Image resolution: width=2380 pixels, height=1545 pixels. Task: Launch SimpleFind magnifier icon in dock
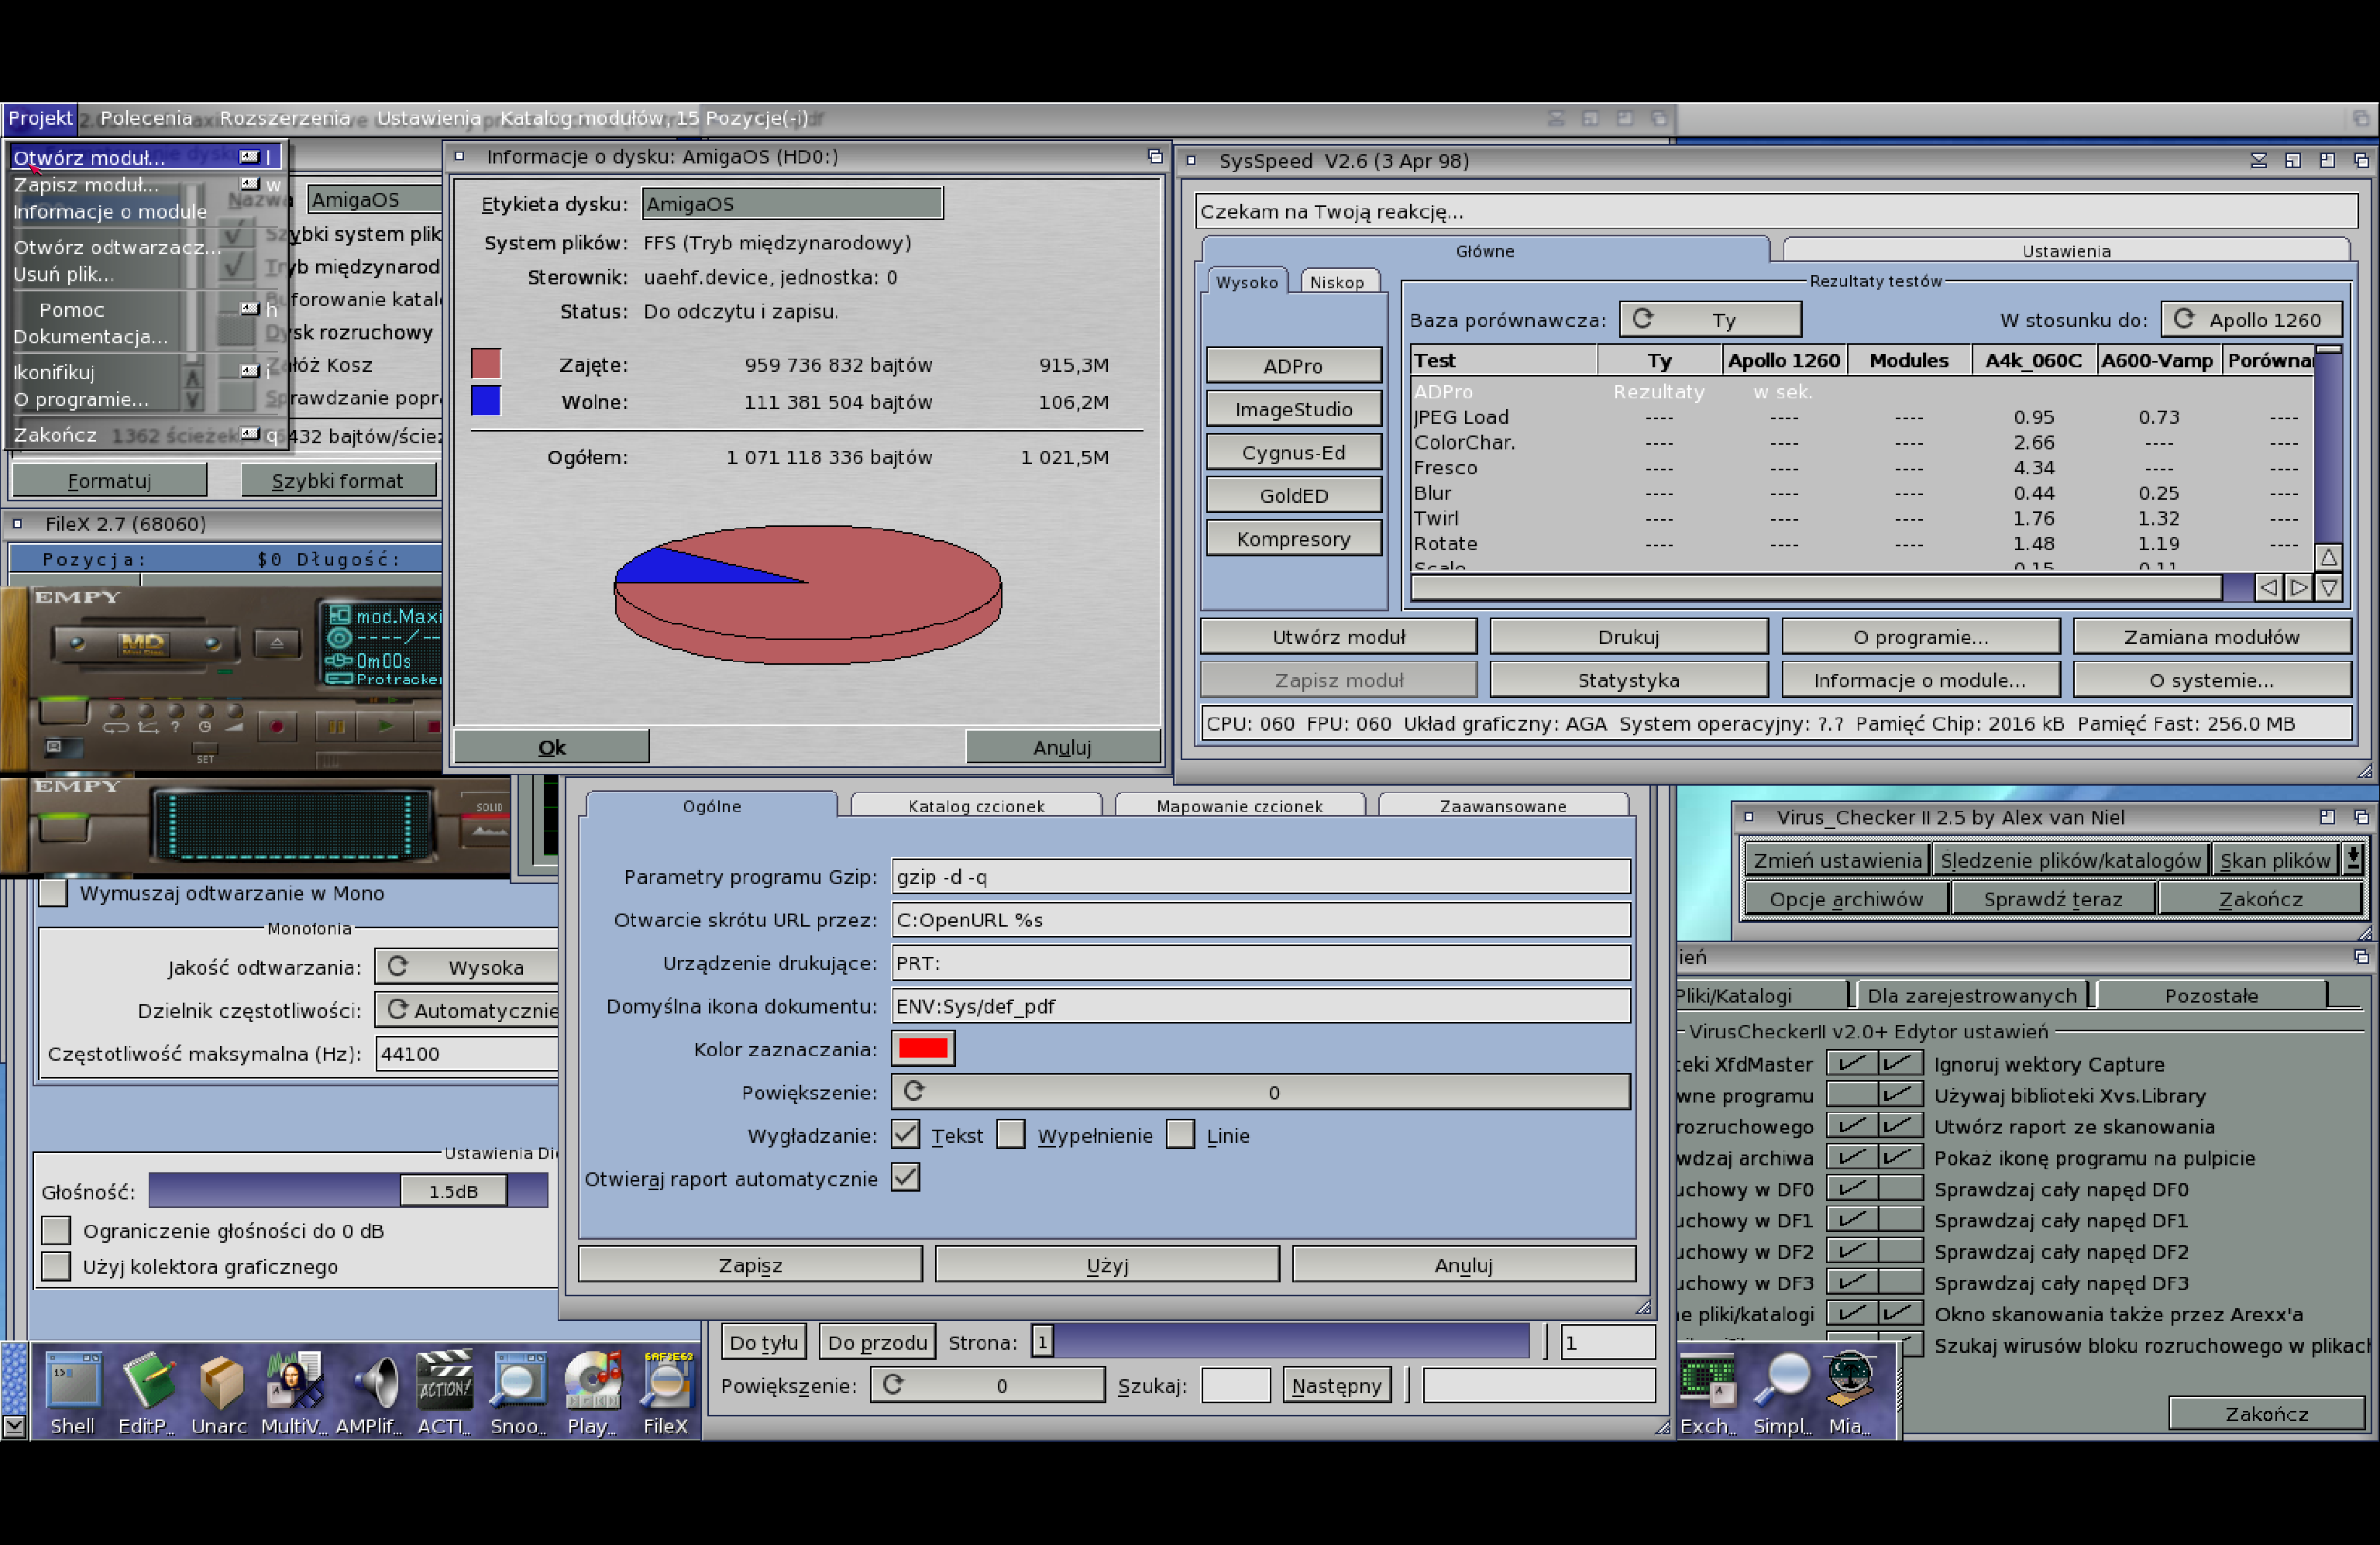1781,1393
